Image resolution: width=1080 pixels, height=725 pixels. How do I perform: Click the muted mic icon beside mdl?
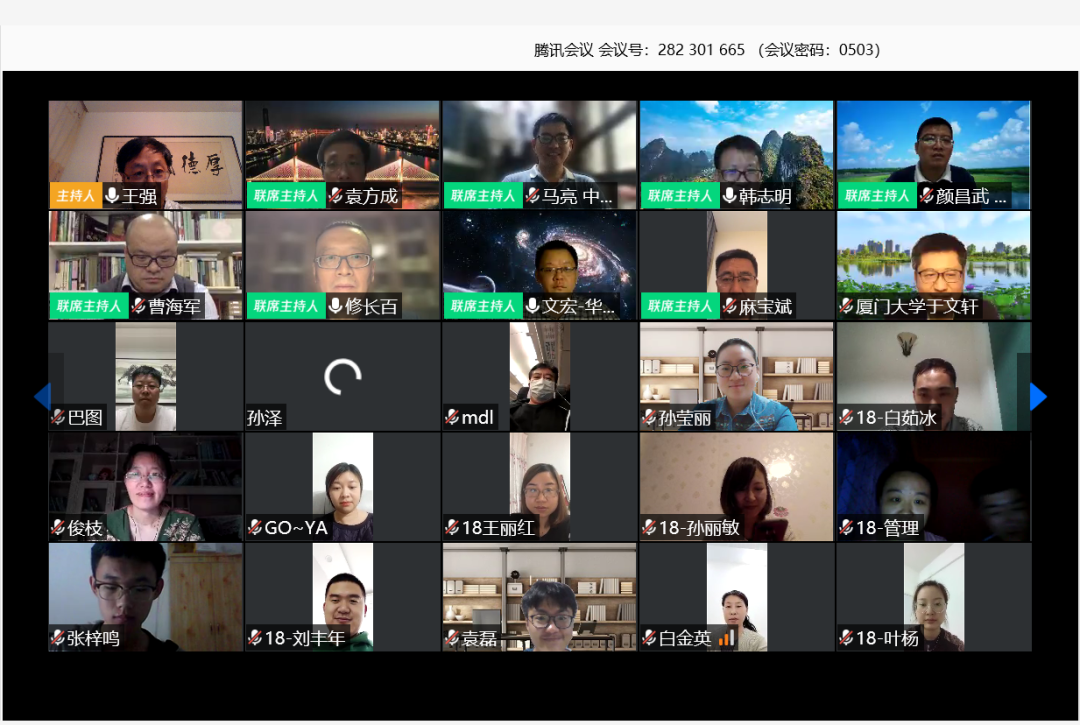click(452, 417)
